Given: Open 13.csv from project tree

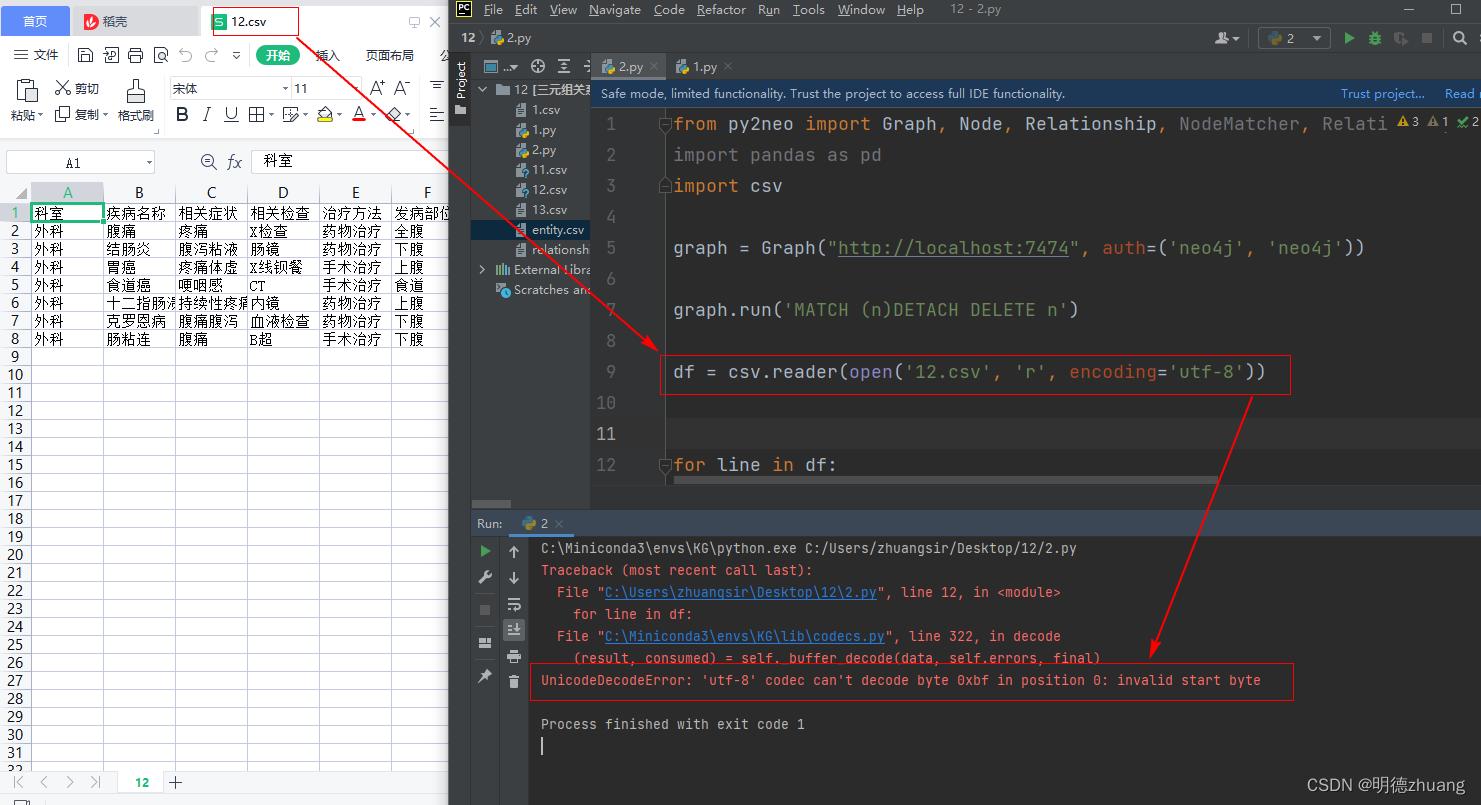Looking at the screenshot, I should pos(549,210).
